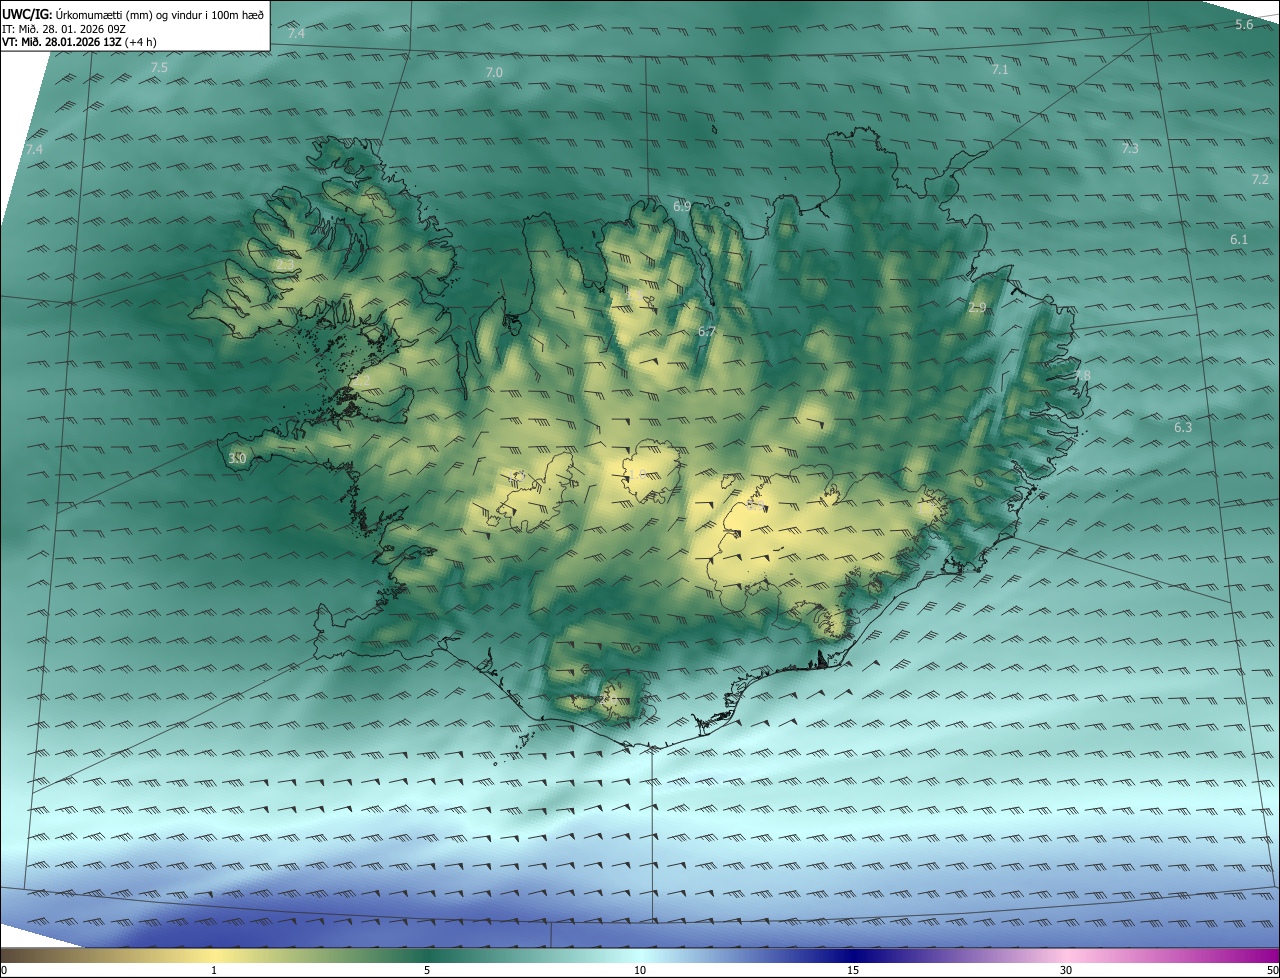Click the 6.7 value label on the map

coord(707,331)
